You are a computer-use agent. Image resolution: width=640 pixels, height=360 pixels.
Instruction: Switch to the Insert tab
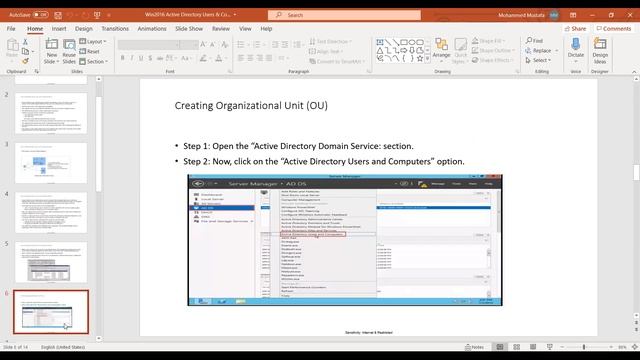click(59, 29)
